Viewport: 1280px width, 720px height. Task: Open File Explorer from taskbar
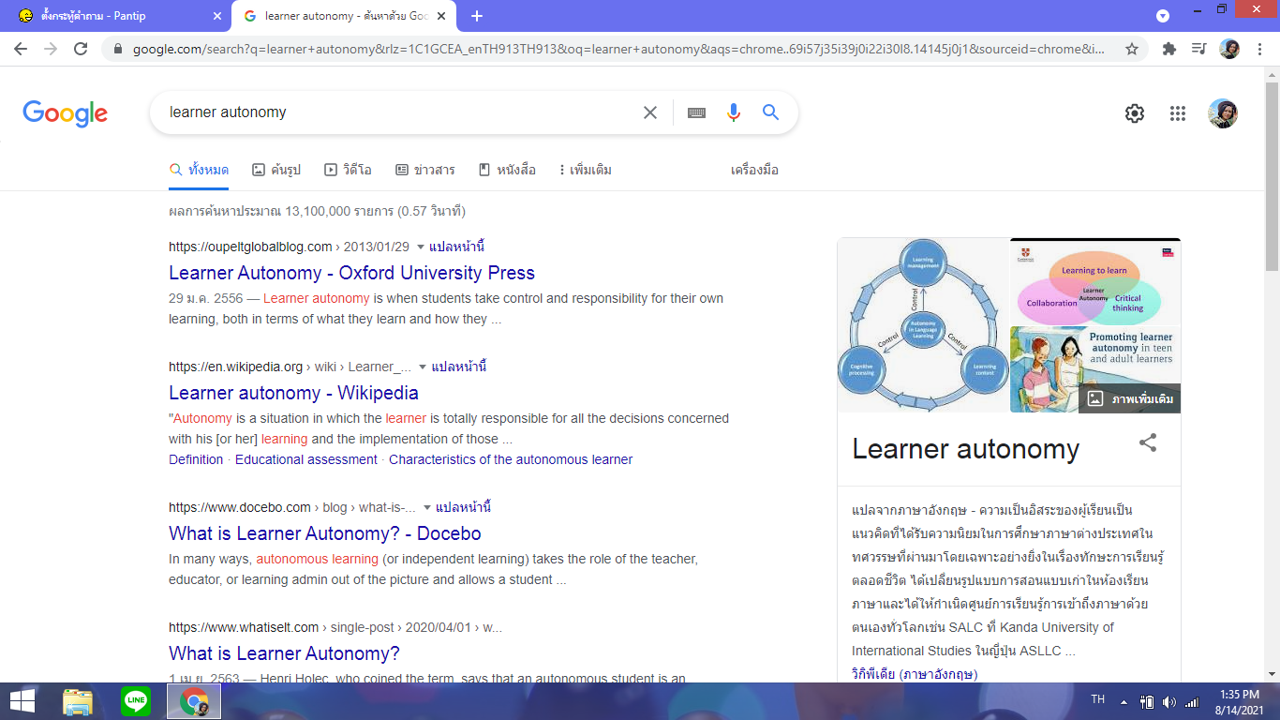78,701
